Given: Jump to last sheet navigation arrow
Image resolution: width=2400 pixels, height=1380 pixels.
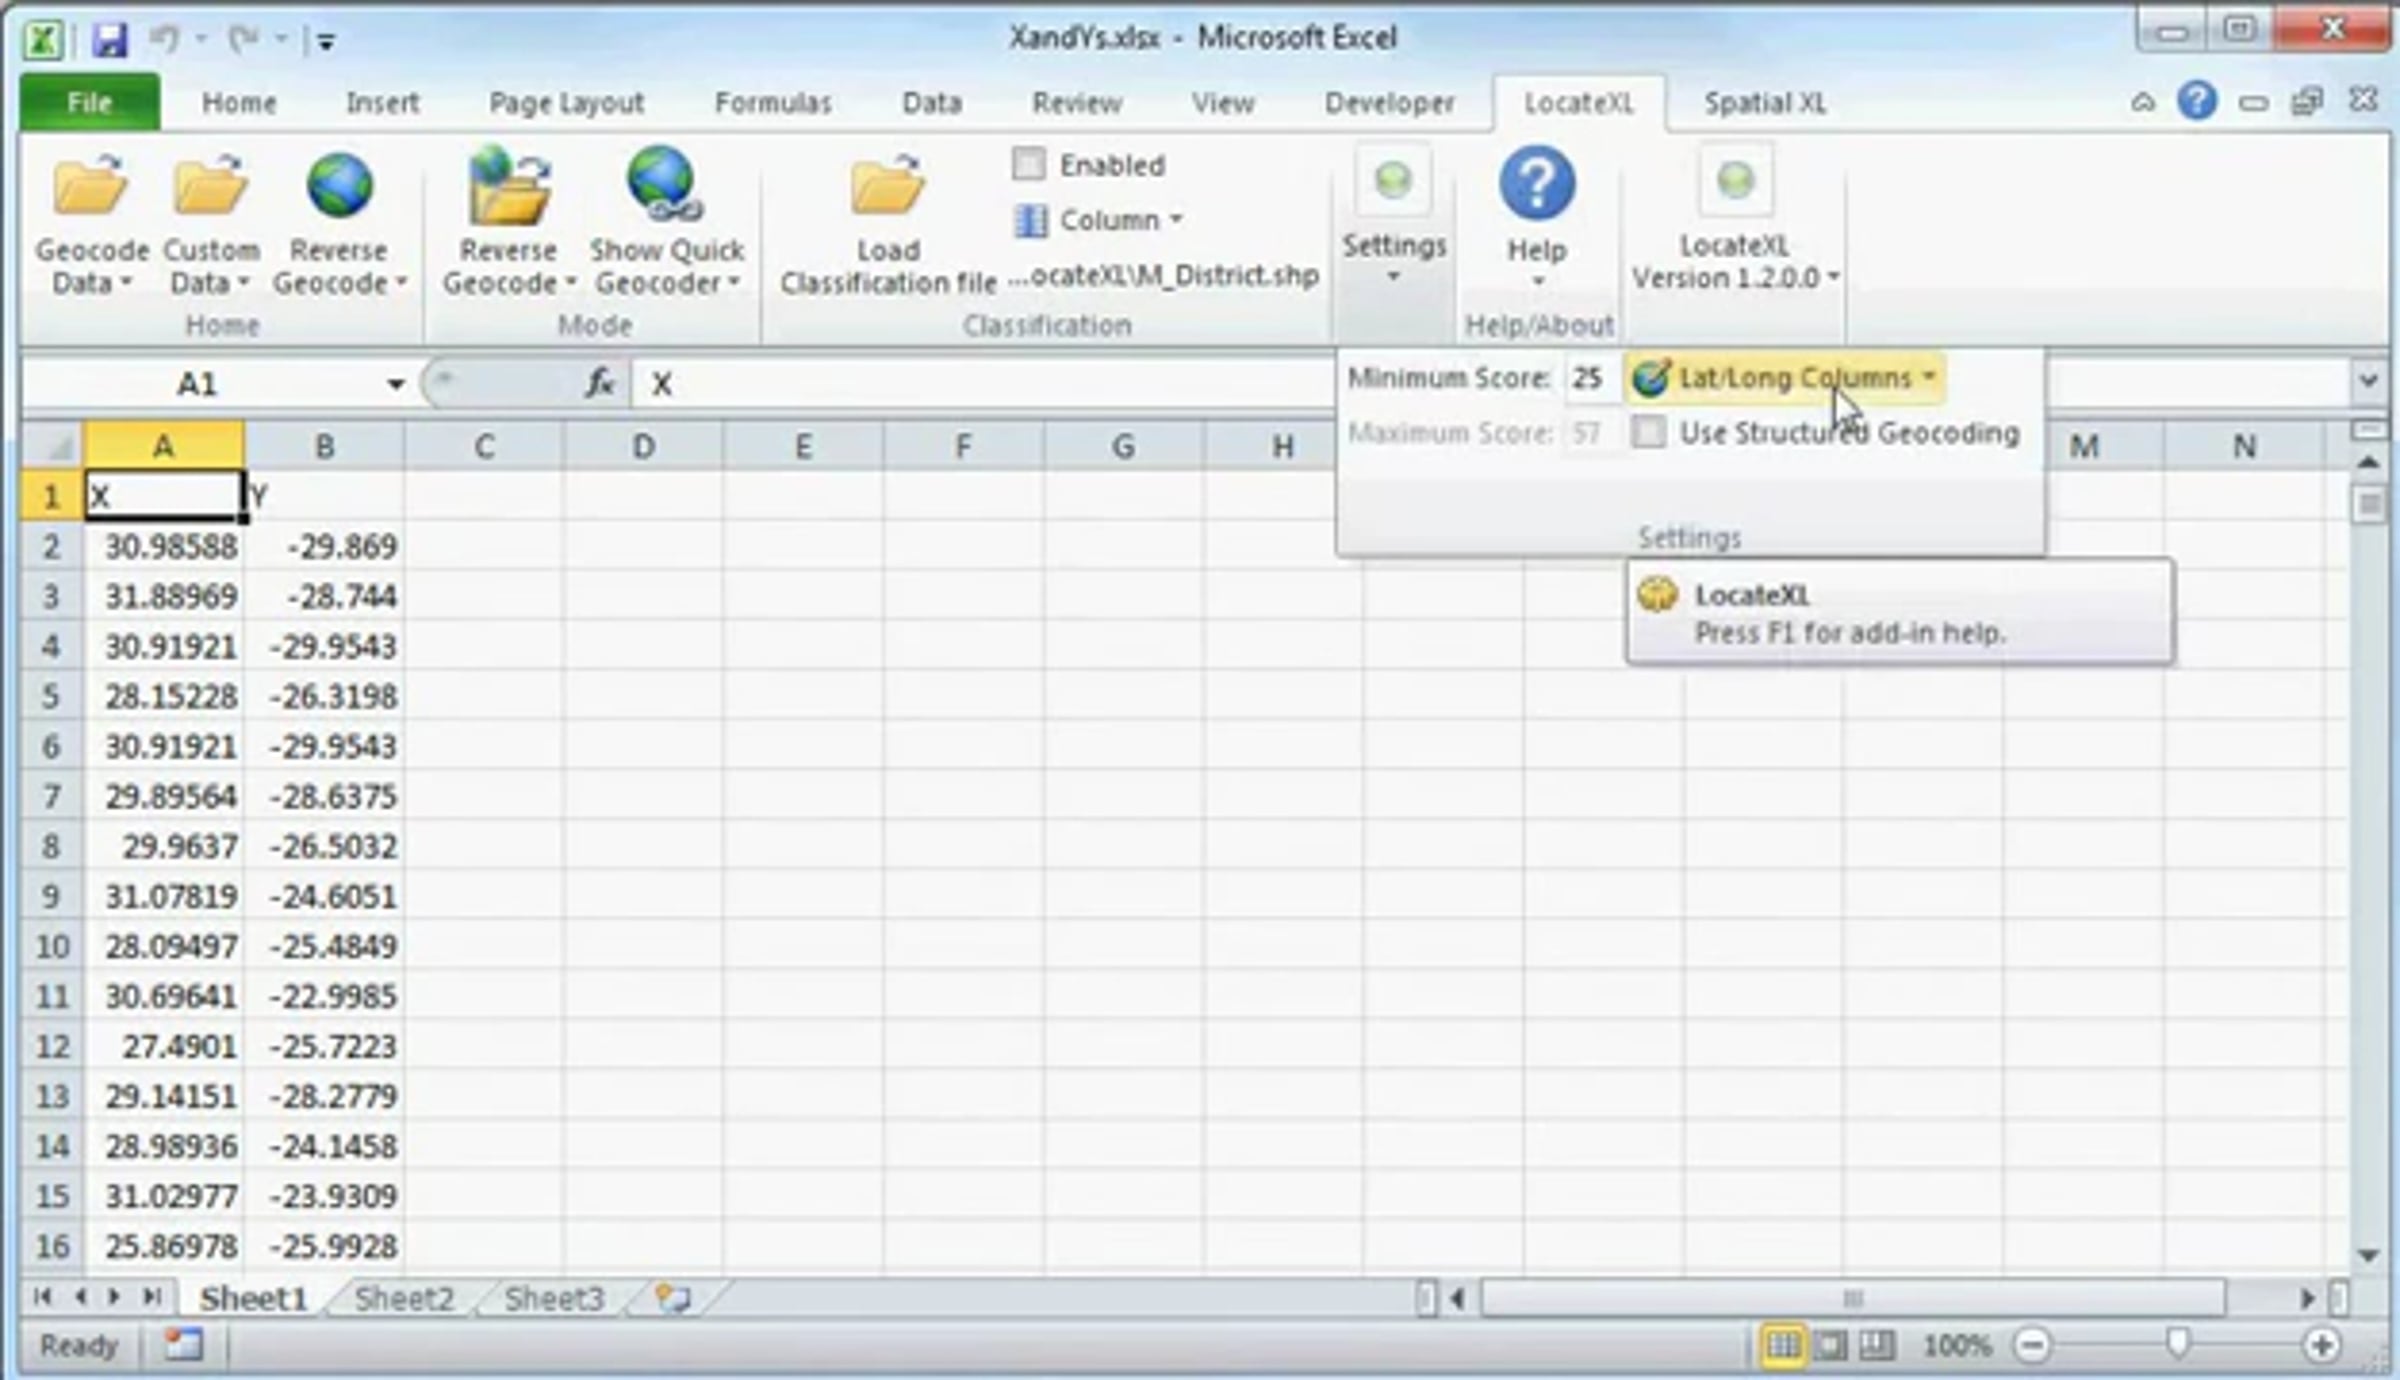Looking at the screenshot, I should (151, 1297).
